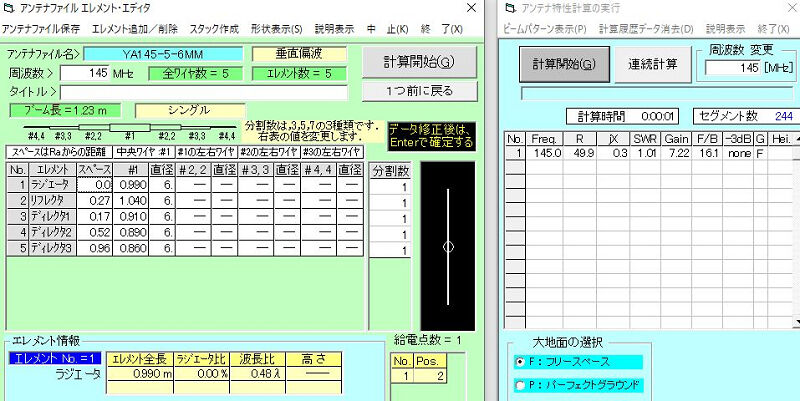Click 1つ前に戻る button

pos(419,91)
